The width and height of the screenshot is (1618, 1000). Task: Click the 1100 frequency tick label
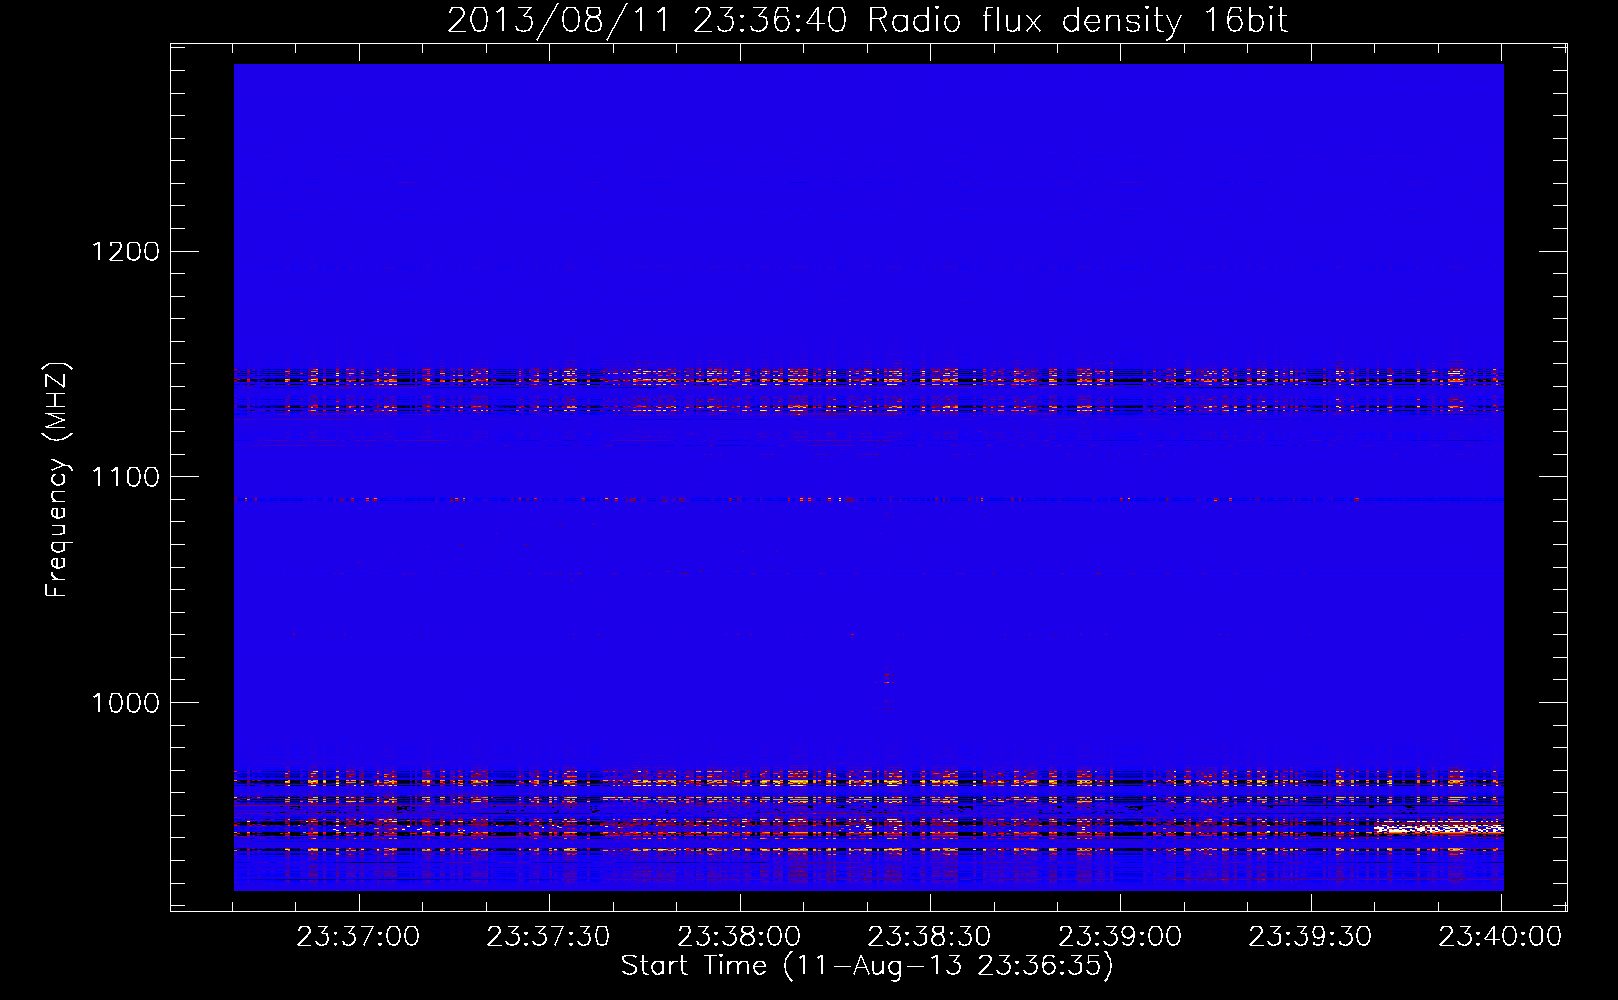click(125, 477)
